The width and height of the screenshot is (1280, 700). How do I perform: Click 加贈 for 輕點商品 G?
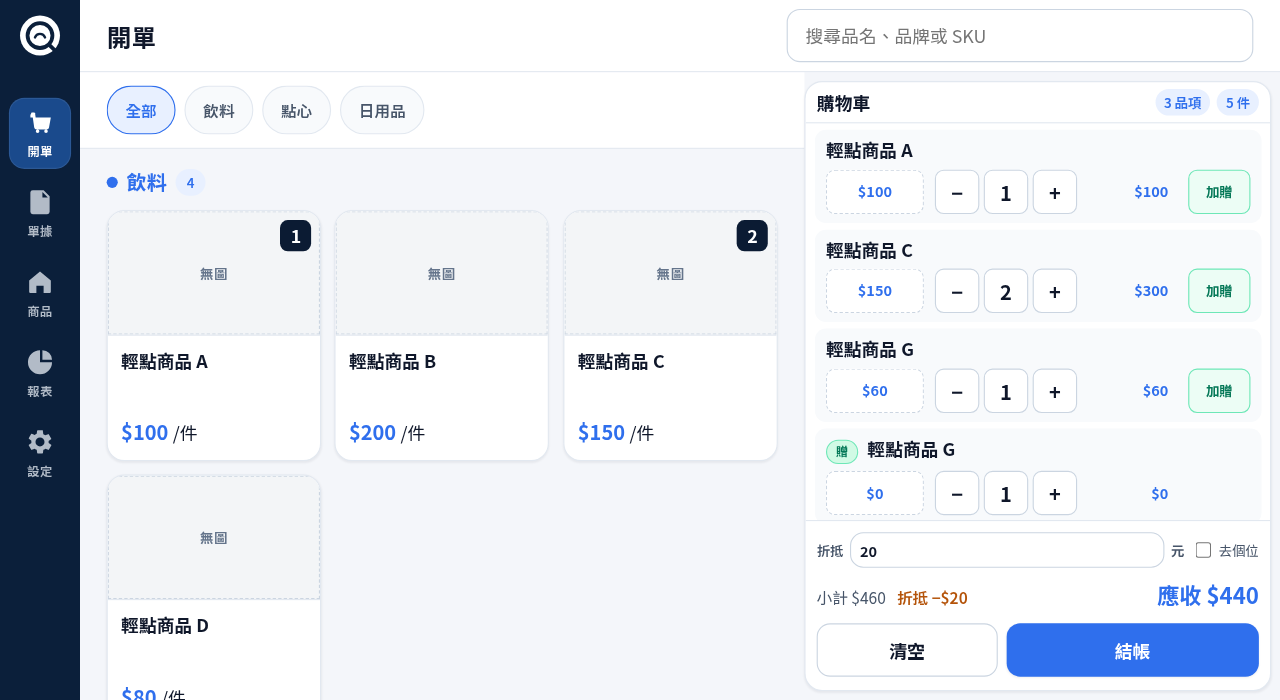click(1219, 391)
